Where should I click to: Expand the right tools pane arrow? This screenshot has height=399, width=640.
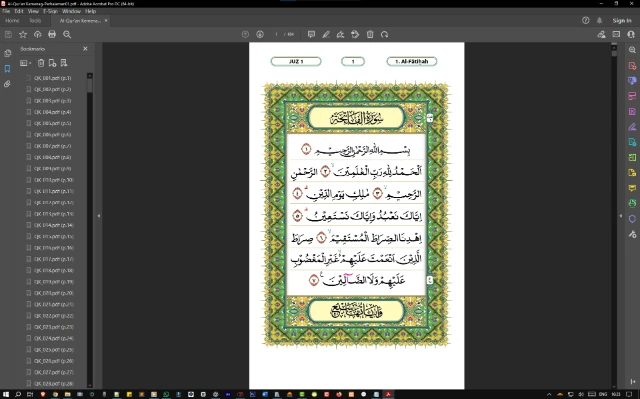621,216
